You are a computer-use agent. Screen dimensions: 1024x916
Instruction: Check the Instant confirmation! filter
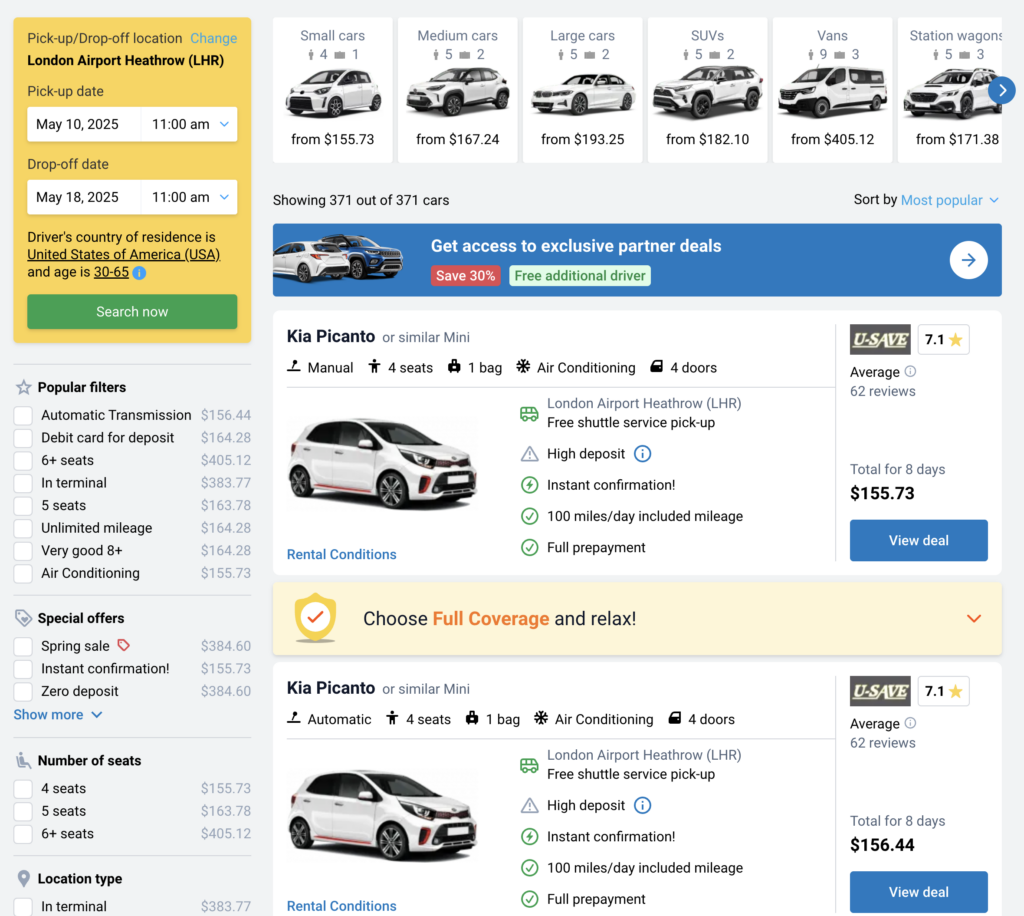(x=24, y=669)
